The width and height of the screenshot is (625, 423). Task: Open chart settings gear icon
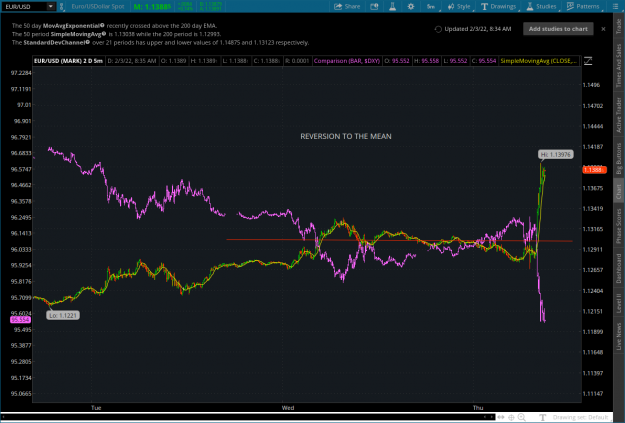(411, 6)
